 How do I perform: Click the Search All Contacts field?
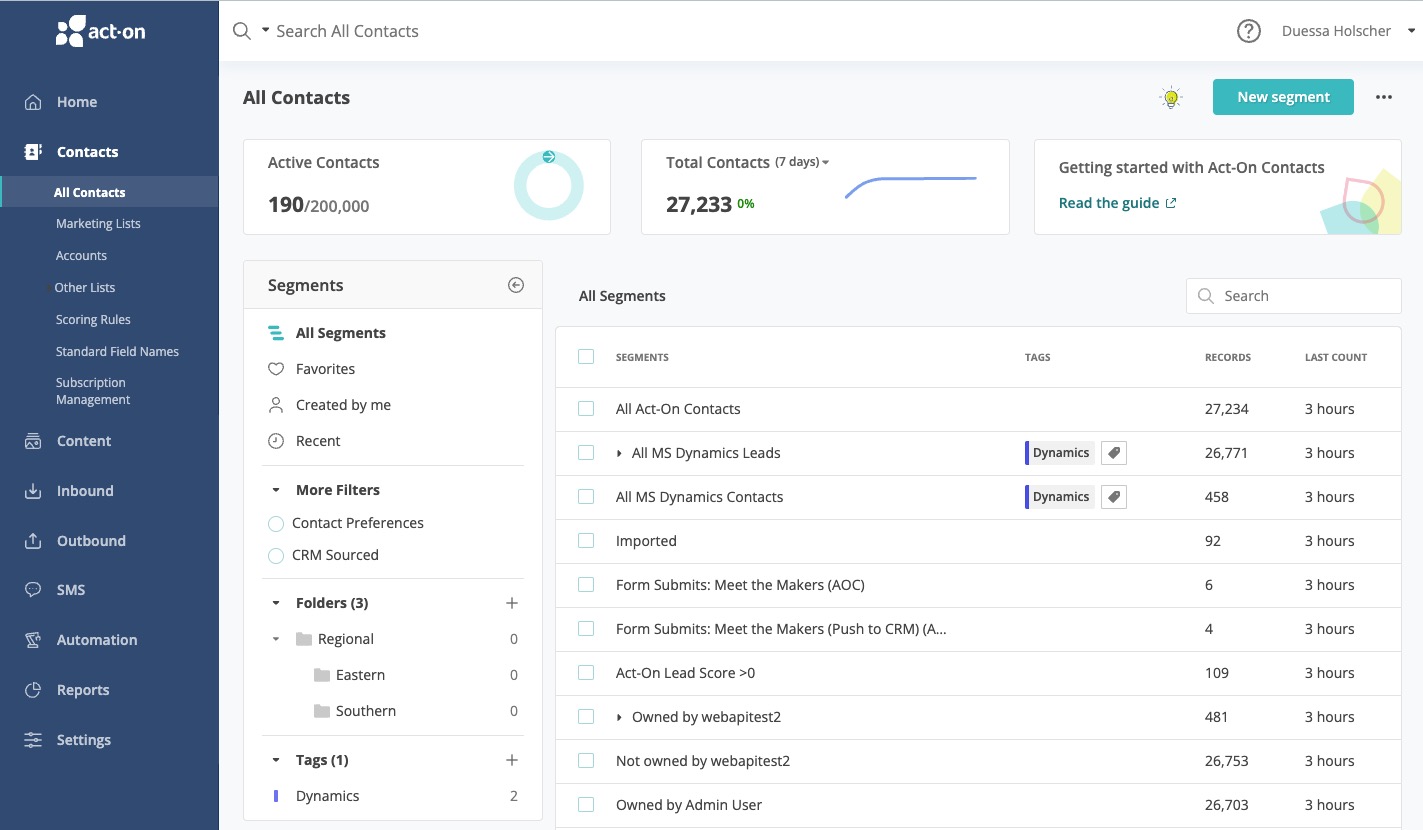click(347, 31)
